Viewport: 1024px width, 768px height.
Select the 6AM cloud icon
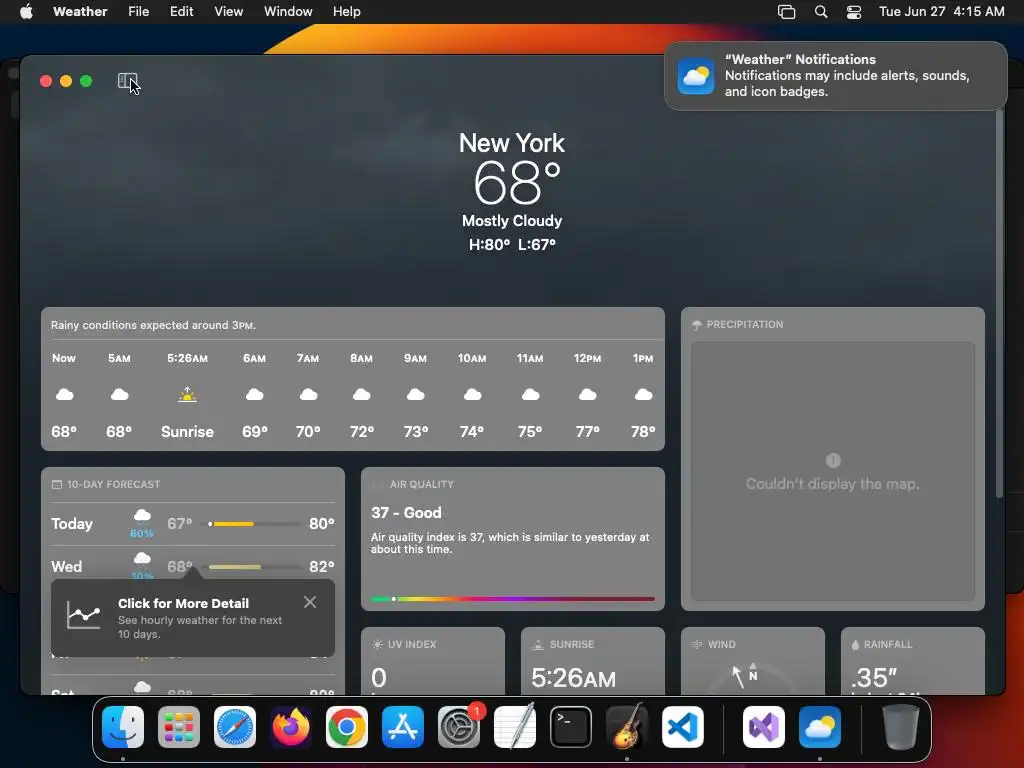254,394
